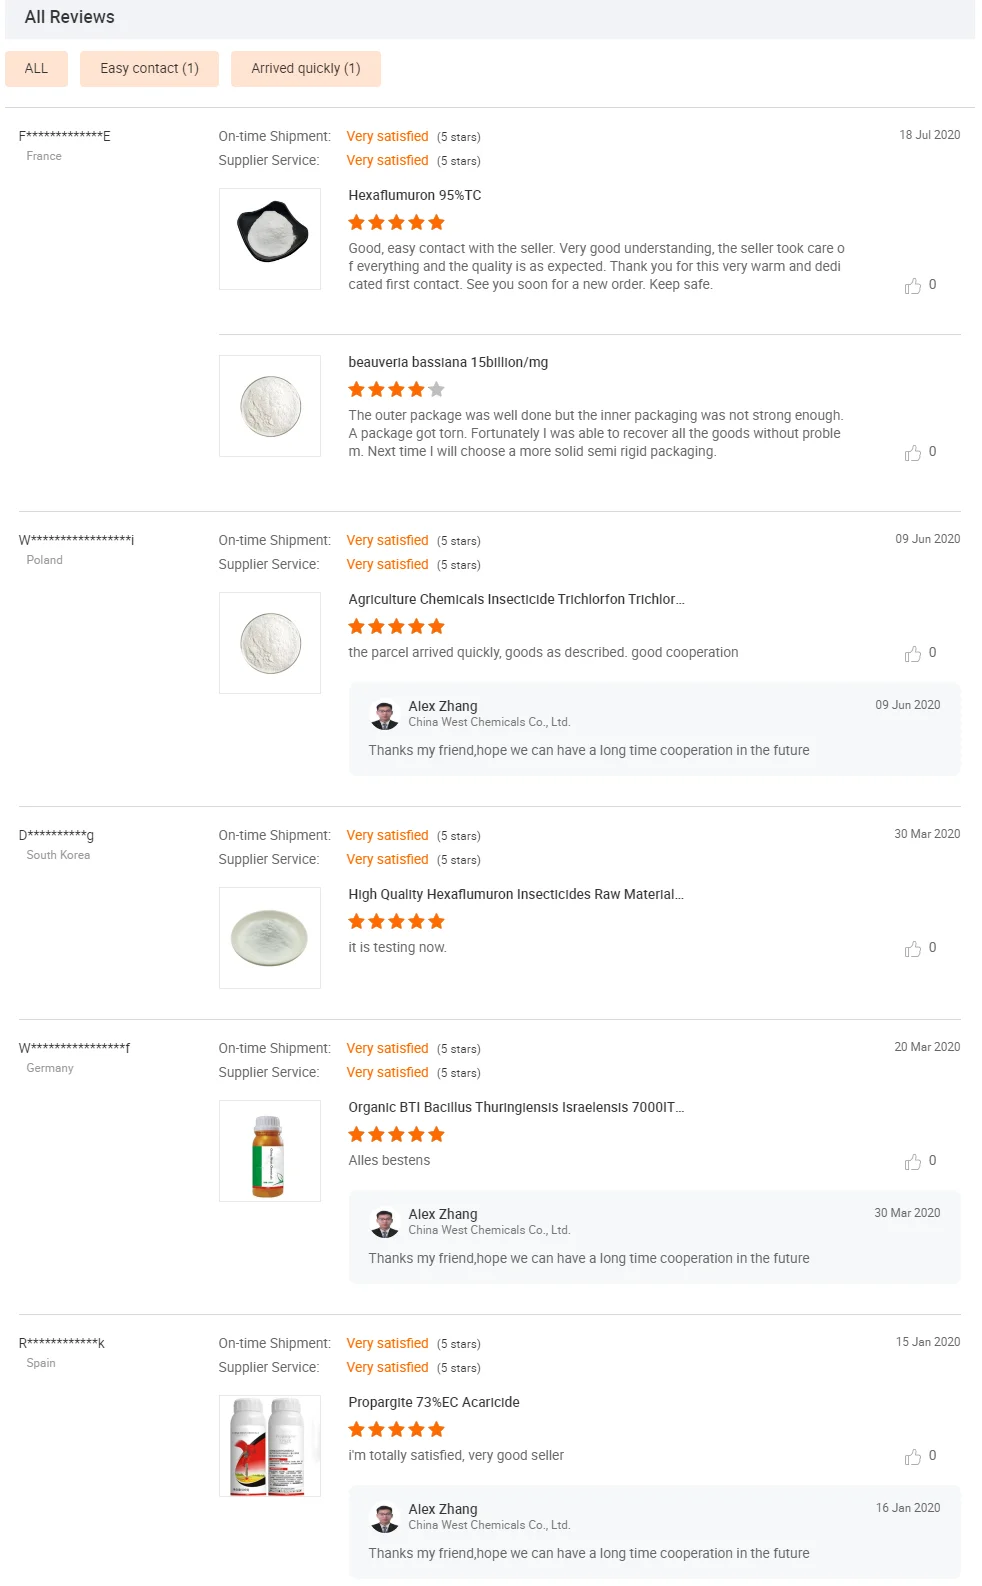Click Propargite white bottles thumbnail
982x1586 pixels.
[x=270, y=1446]
